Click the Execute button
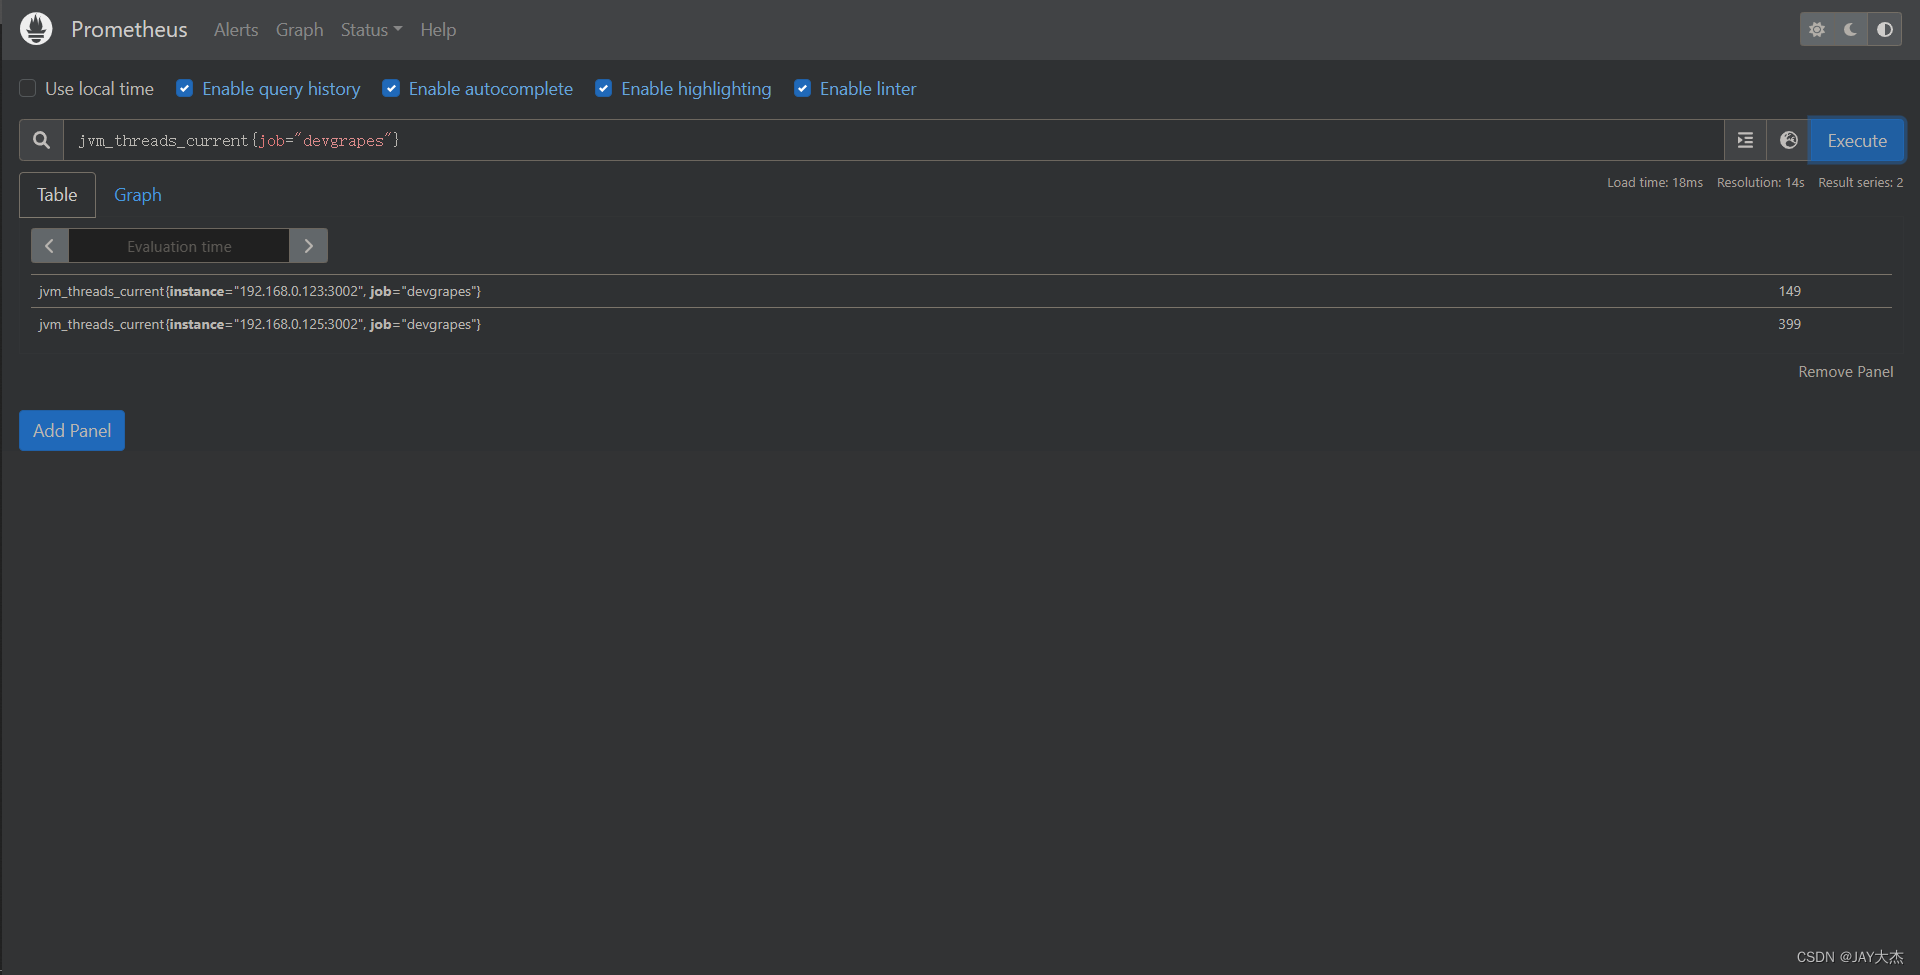 click(x=1857, y=140)
